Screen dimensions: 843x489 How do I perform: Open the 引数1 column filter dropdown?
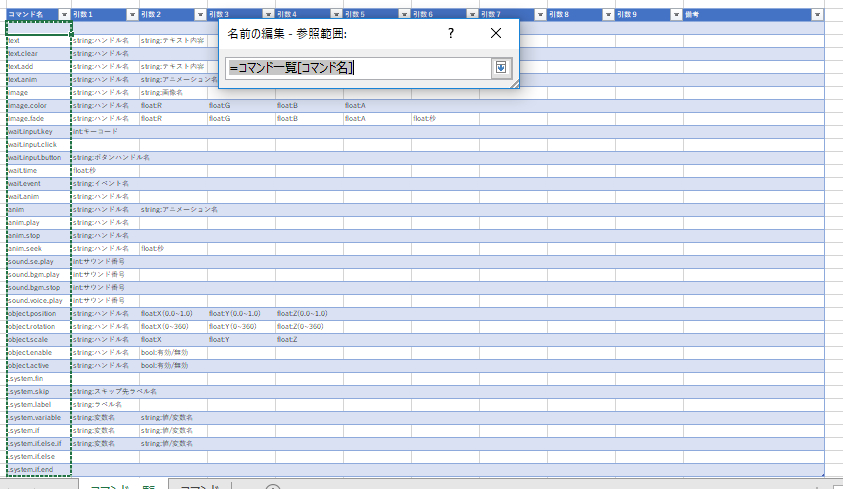132,15
